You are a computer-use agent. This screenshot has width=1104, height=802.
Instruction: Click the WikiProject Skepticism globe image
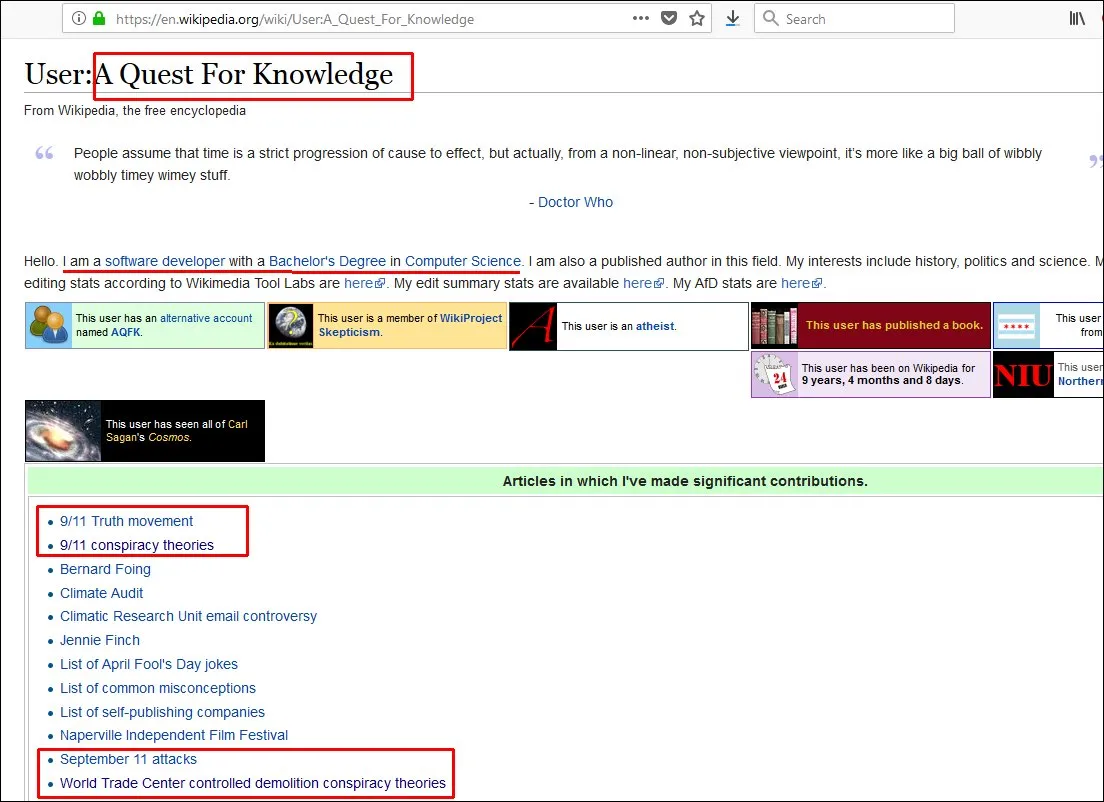click(291, 326)
